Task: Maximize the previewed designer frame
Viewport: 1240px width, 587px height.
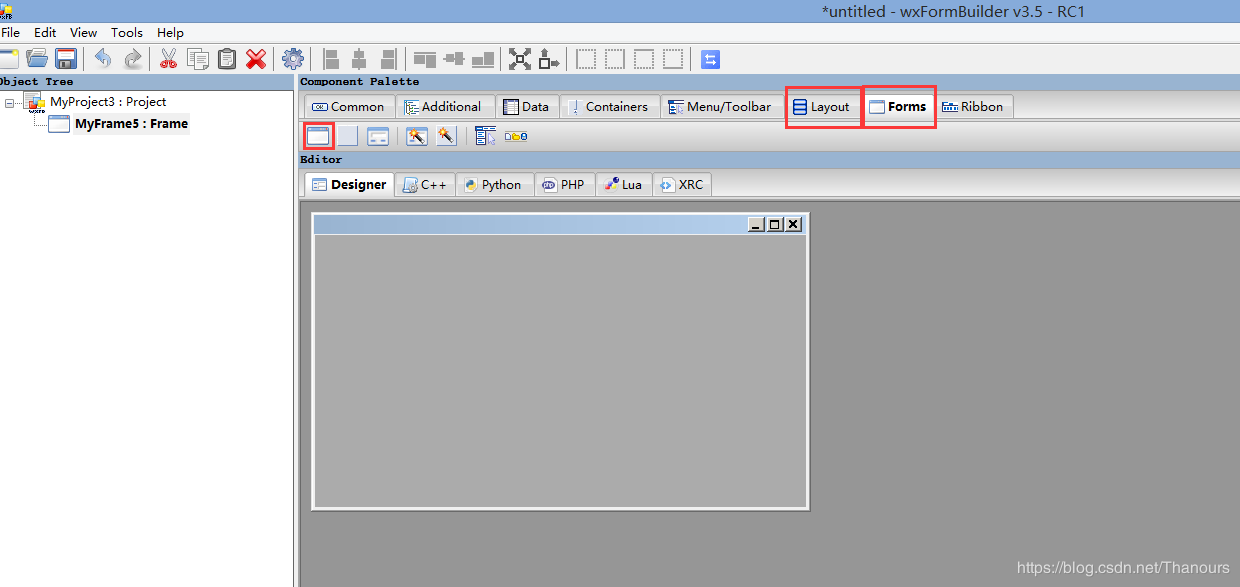Action: [x=775, y=225]
